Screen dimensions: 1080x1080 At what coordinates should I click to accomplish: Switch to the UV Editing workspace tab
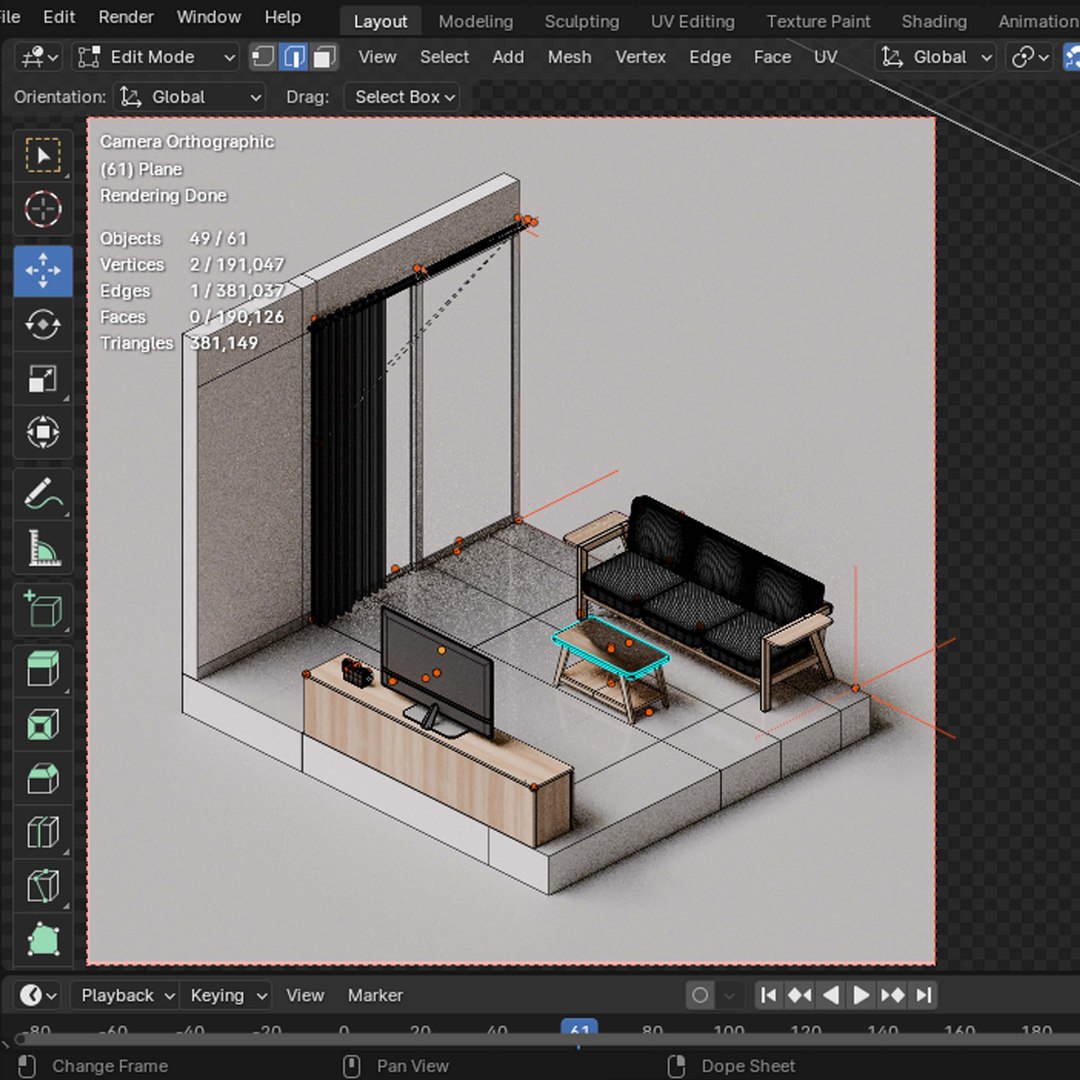point(693,21)
